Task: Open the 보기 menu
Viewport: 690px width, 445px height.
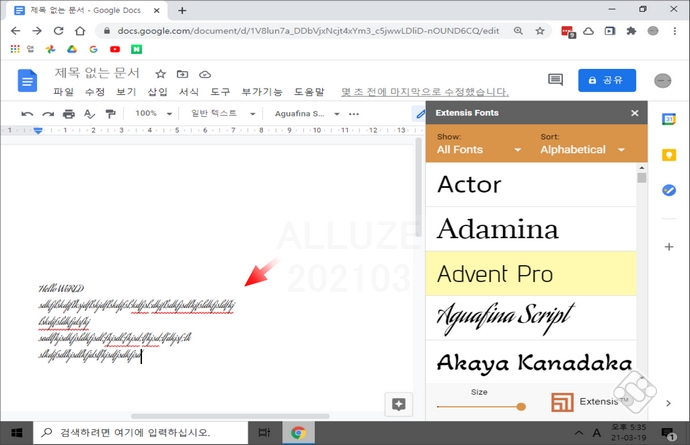Action: tap(126, 92)
